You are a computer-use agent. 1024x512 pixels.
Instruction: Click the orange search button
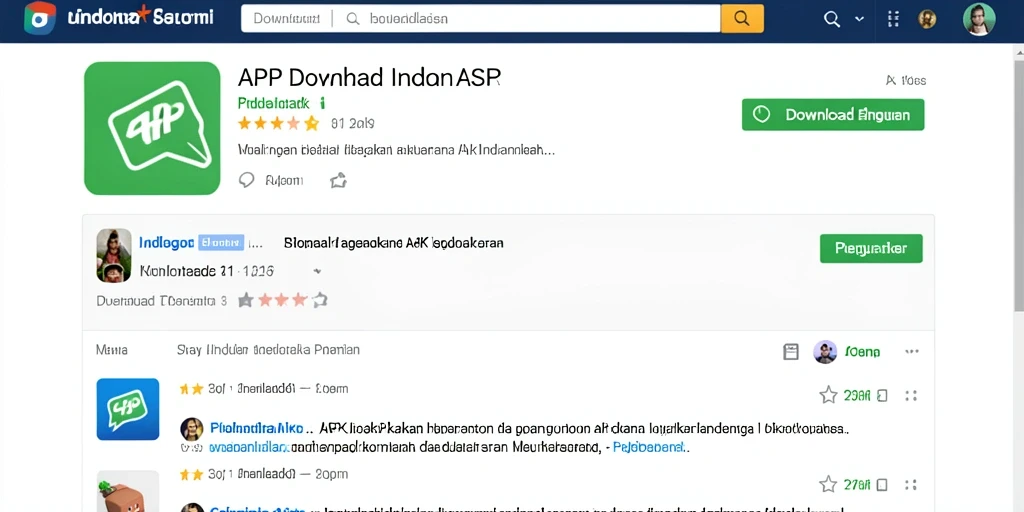(x=742, y=18)
